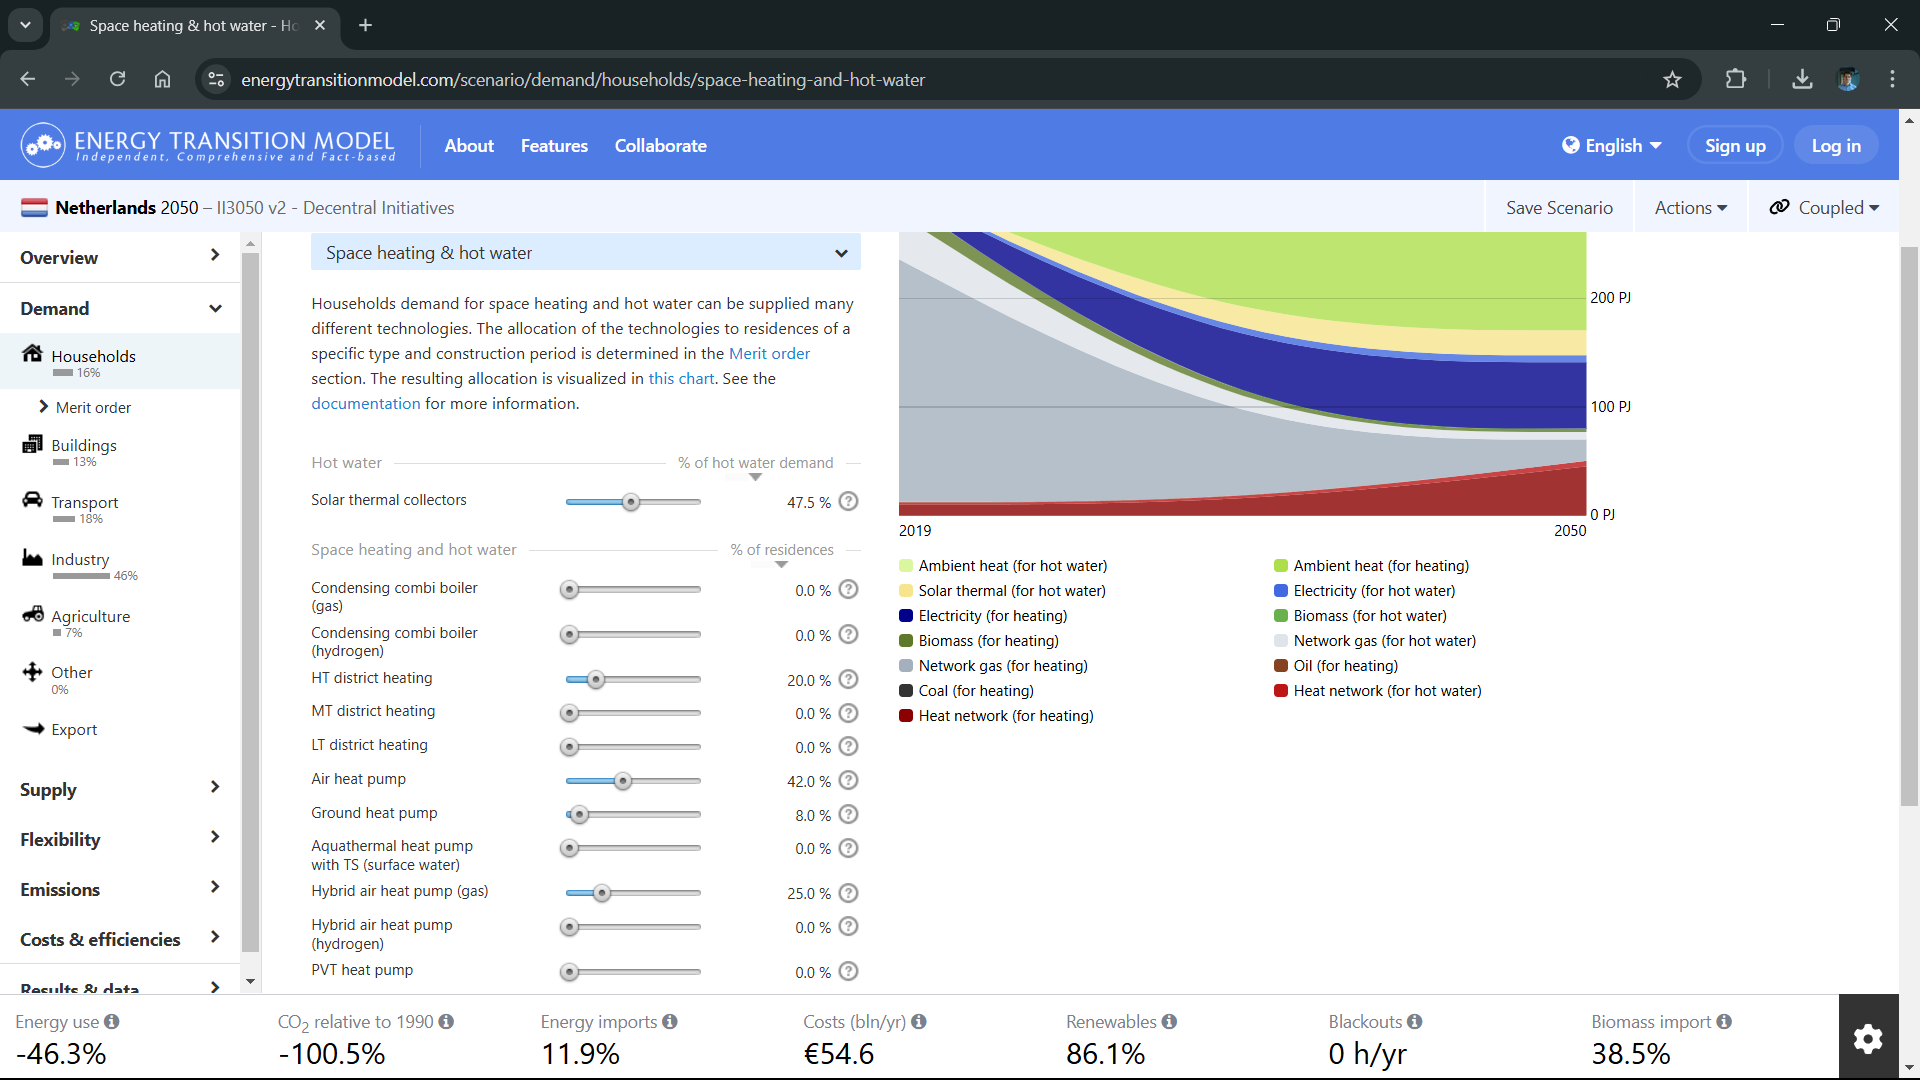
Task: Show help for Solar thermal collectors
Action: tap(848, 501)
